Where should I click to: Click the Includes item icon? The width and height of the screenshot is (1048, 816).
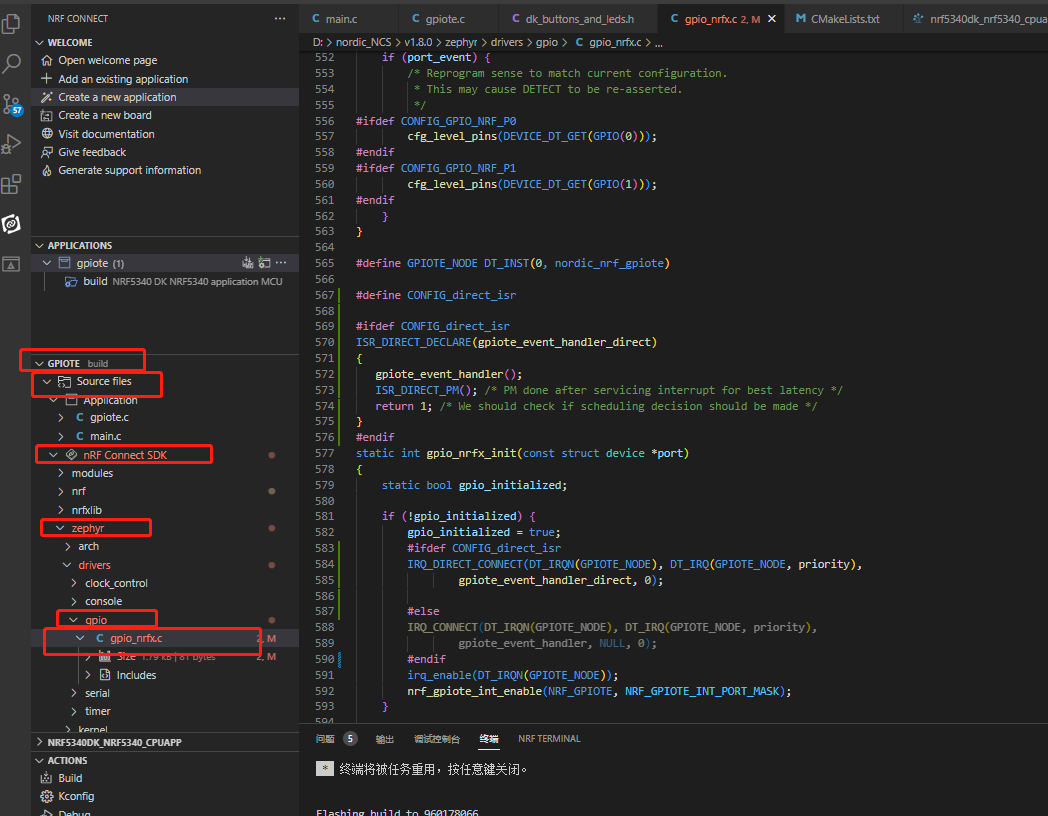pos(105,675)
